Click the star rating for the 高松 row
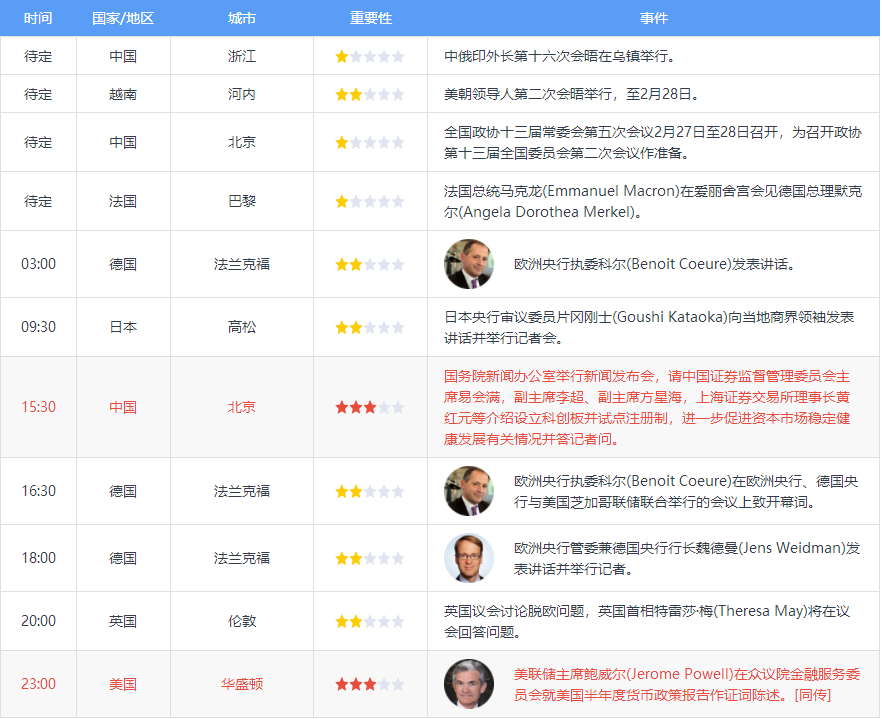This screenshot has width=882, height=719. [x=370, y=327]
